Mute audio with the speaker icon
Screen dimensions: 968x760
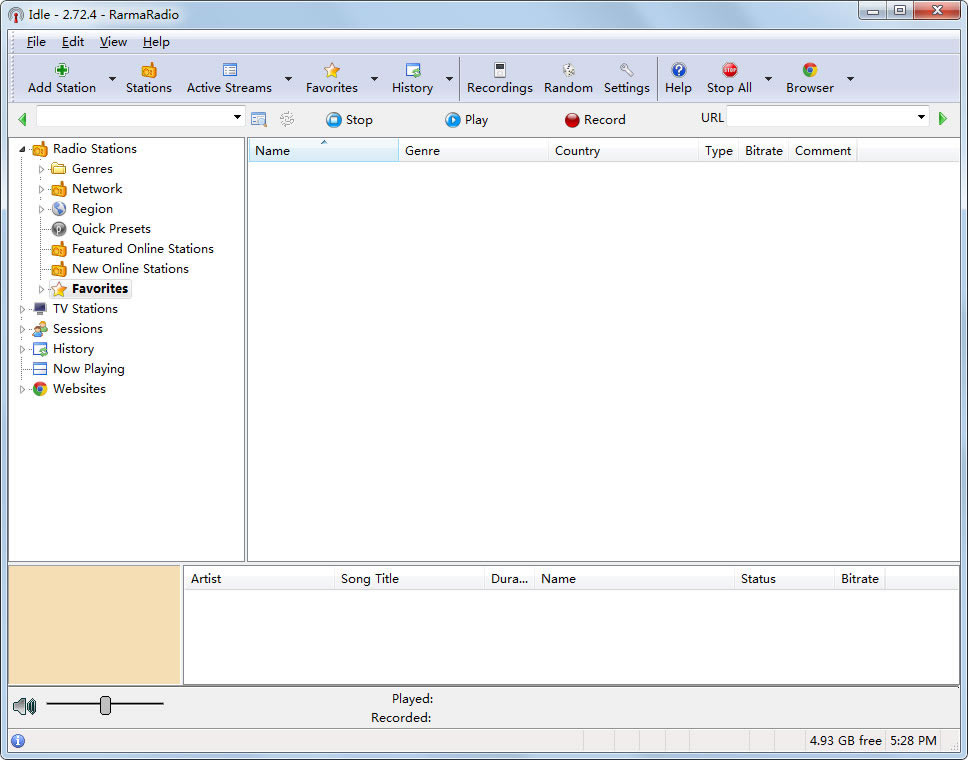24,705
